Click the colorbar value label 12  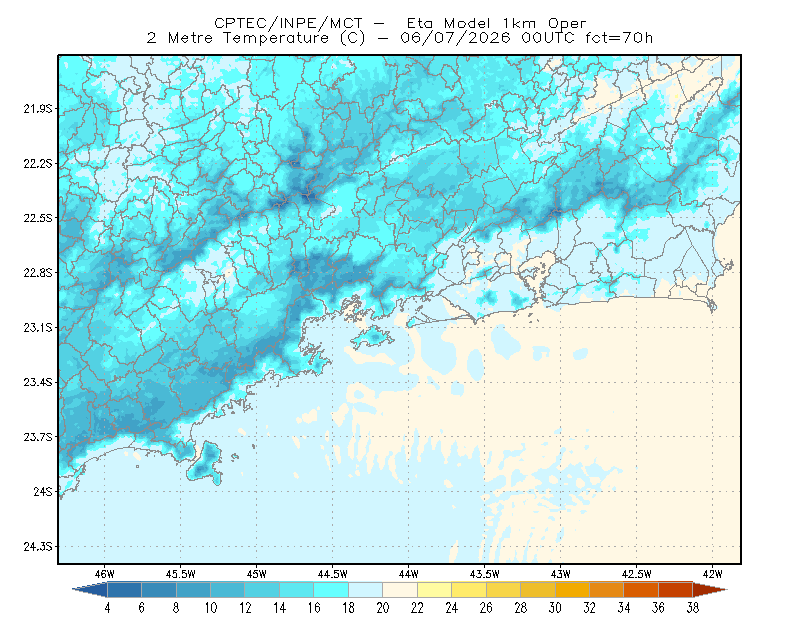[245, 608]
